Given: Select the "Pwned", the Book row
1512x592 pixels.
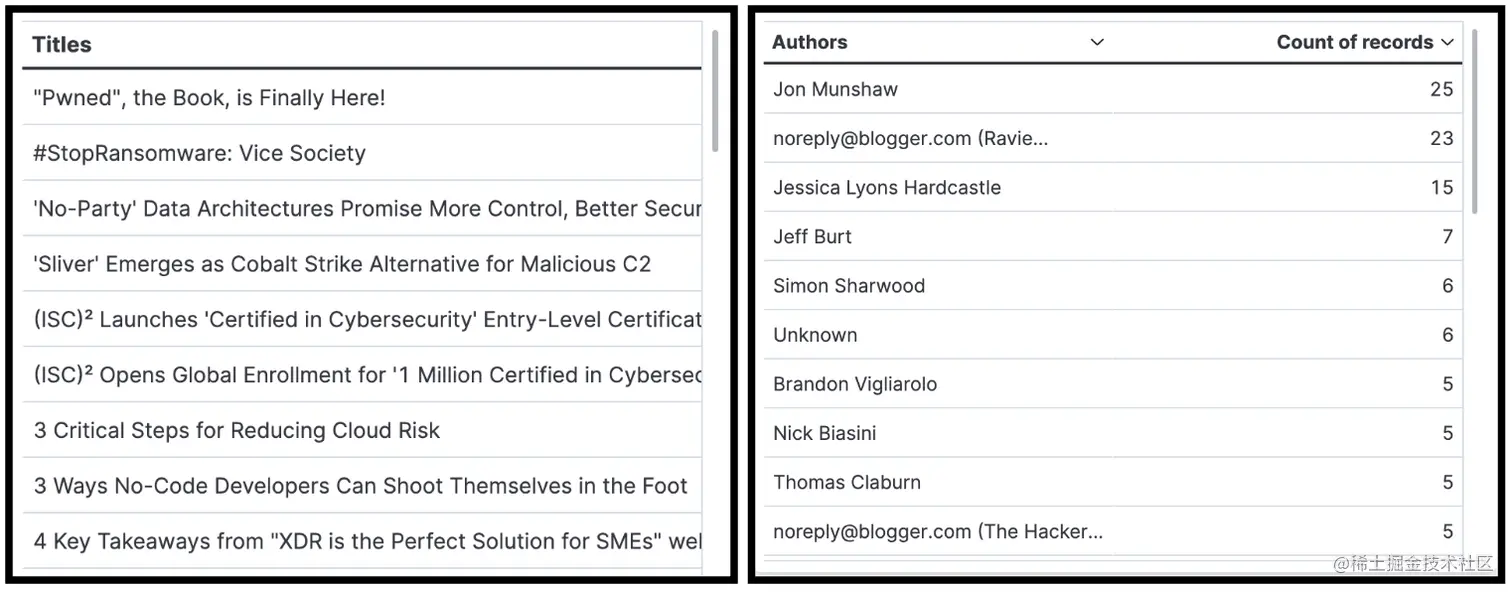Looking at the screenshot, I should 362,98.
